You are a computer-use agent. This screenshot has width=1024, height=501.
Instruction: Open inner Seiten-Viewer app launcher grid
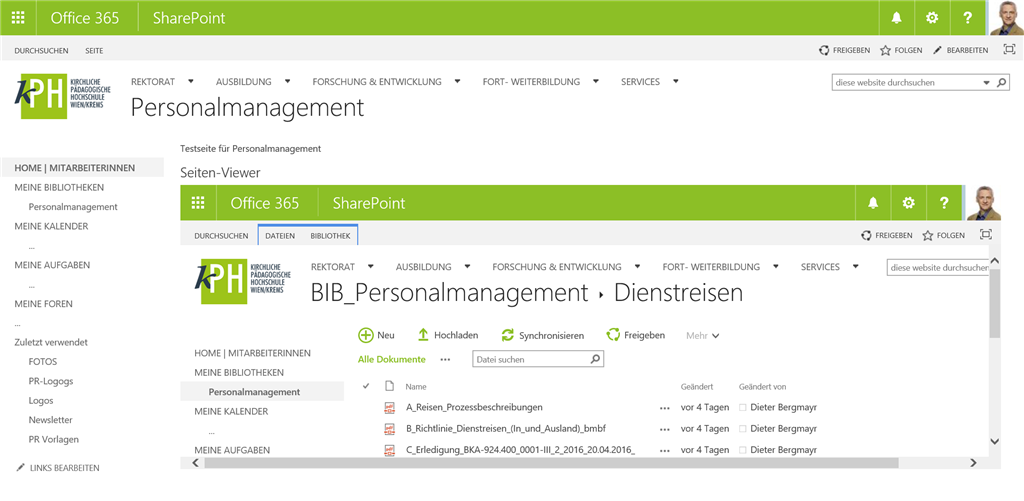click(x=198, y=203)
